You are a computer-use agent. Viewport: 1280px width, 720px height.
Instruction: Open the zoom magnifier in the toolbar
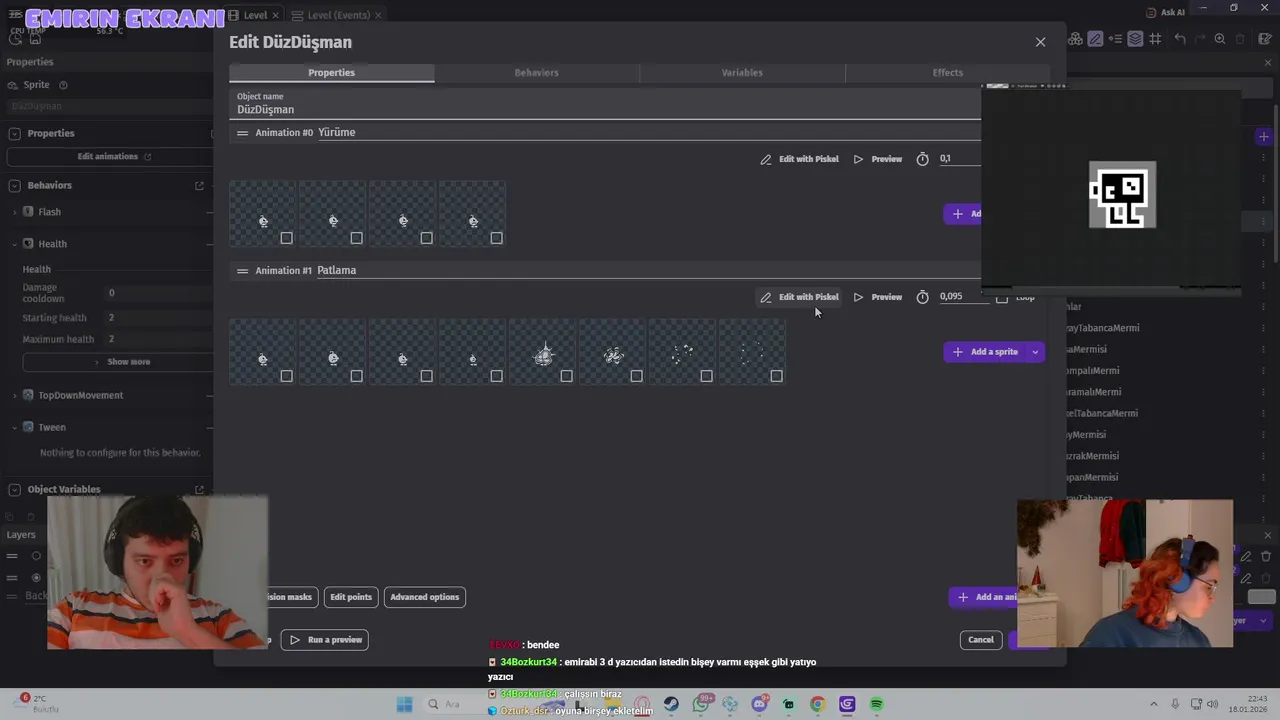click(1220, 39)
